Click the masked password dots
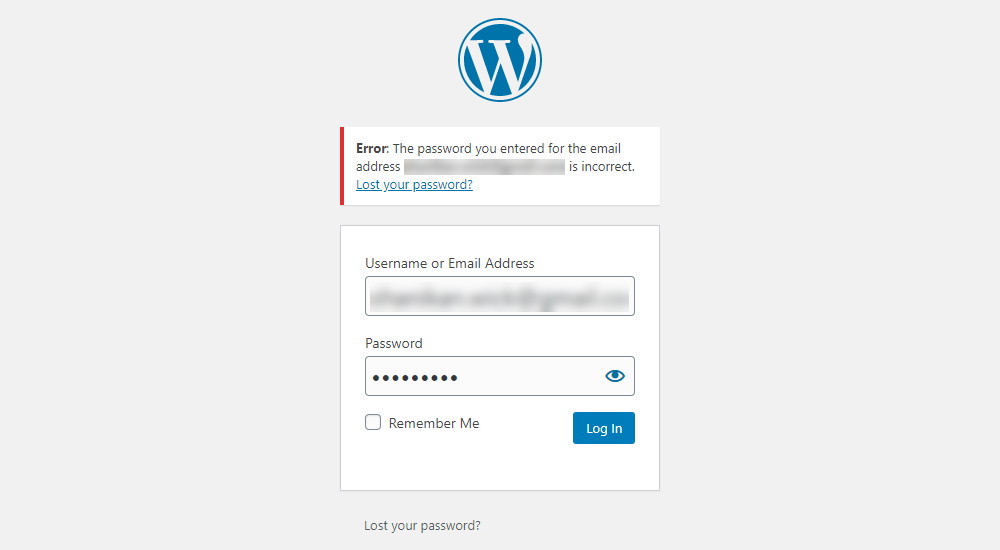Screen dimensions: 1000x550 click(415, 377)
